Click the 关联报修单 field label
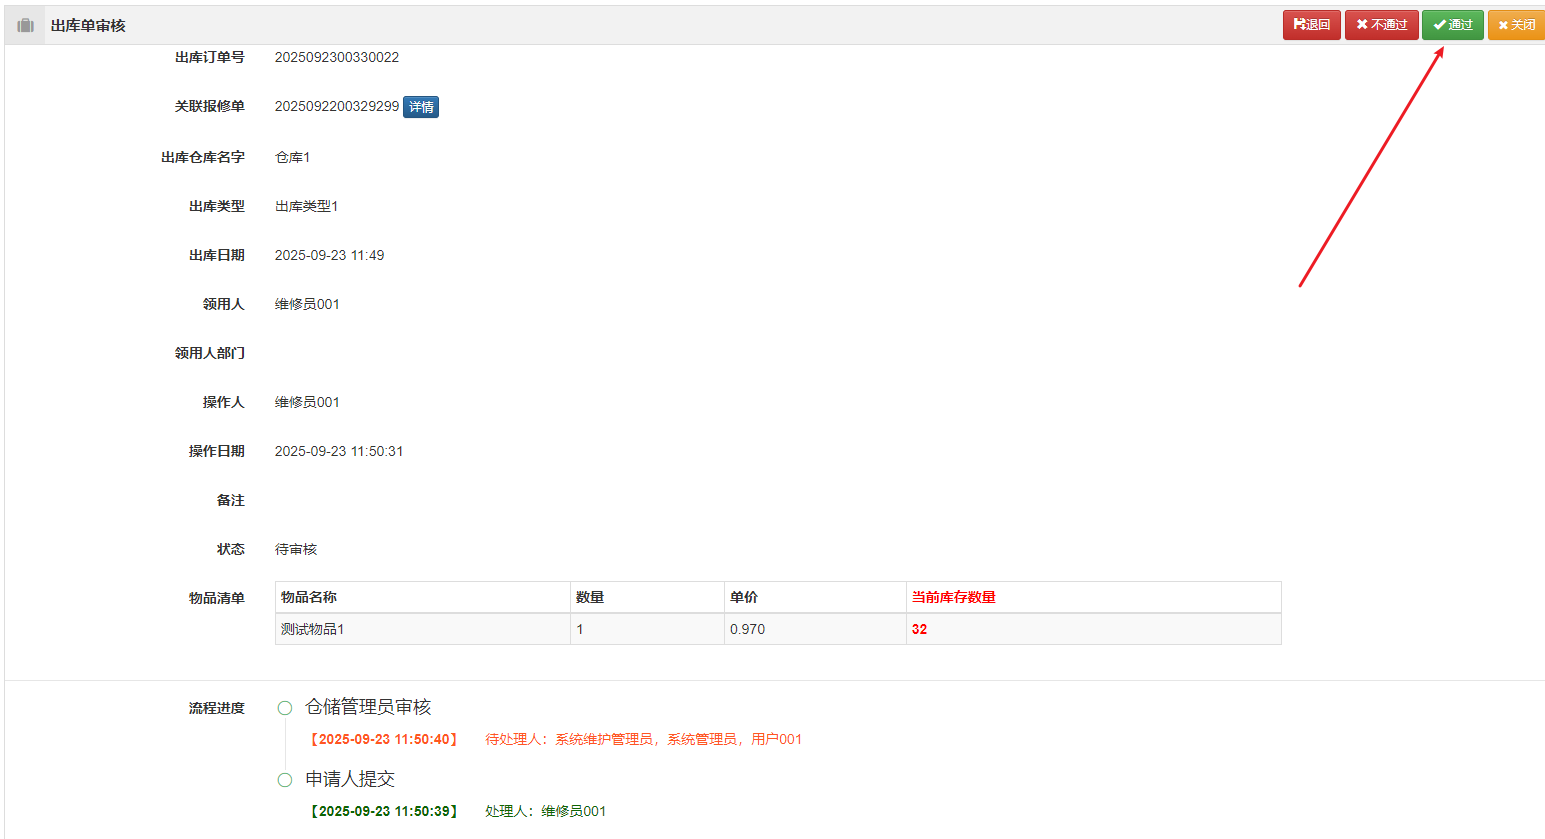The image size is (1545, 839). coord(210,106)
